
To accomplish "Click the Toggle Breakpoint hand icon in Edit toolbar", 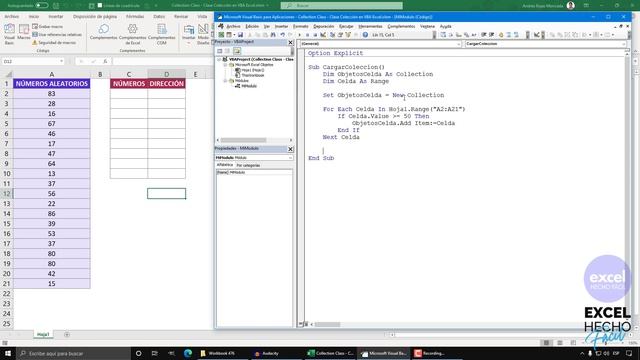I will pyautogui.click(x=501, y=35).
